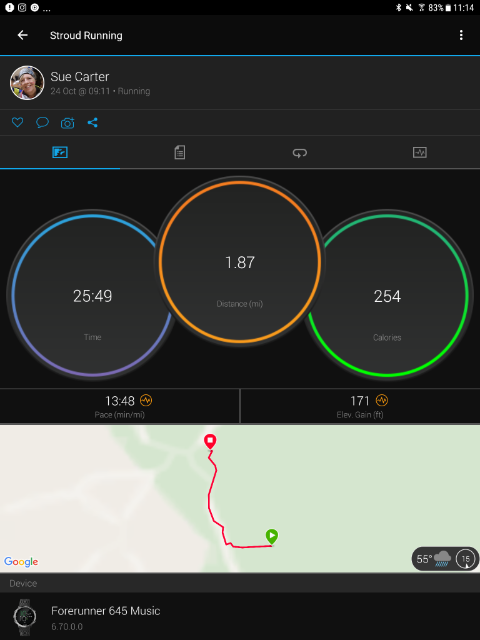
Task: Open elevation chart icon beside 171
Action: click(x=382, y=400)
